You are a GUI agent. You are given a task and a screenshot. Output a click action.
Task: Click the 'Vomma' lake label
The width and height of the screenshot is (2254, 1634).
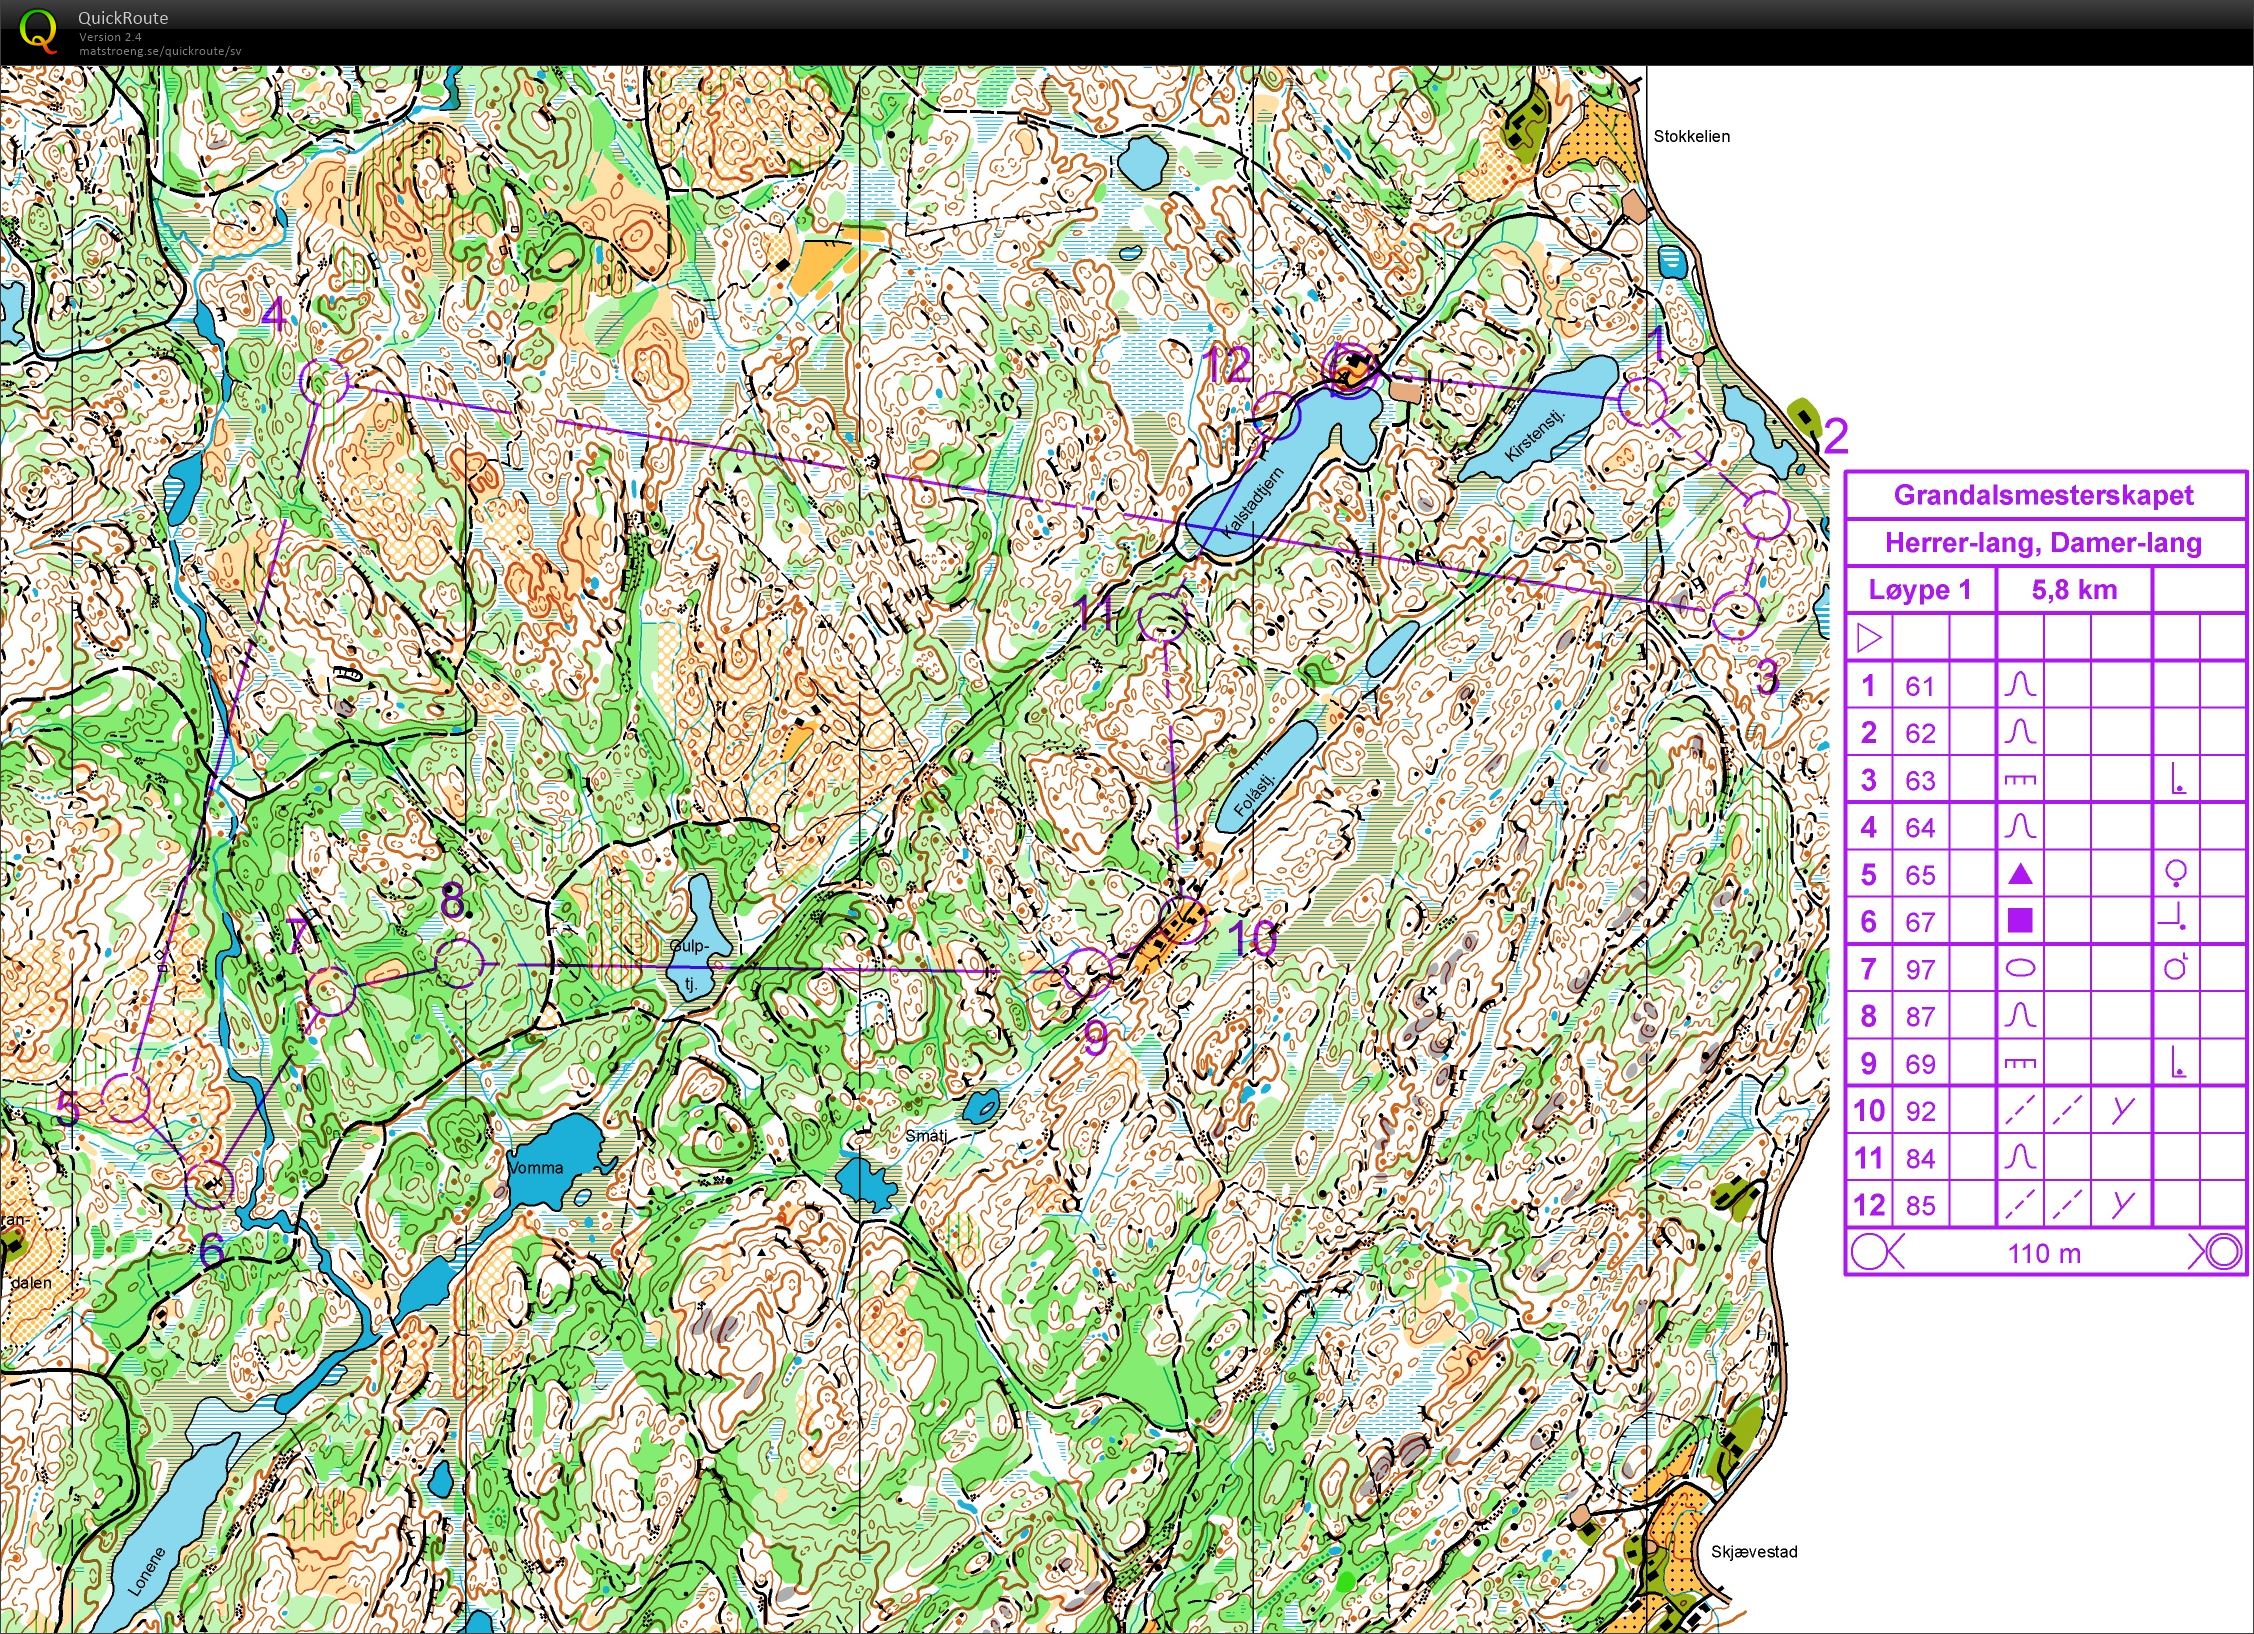click(x=536, y=1167)
